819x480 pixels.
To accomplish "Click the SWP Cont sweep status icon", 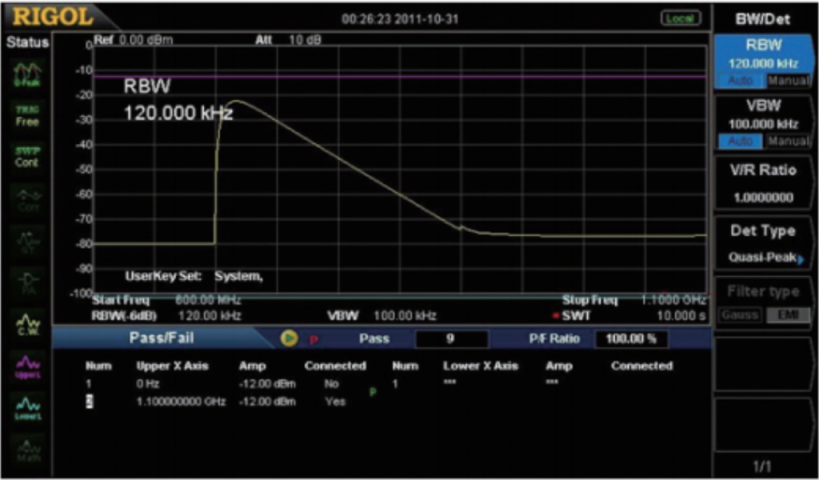I will [27, 157].
